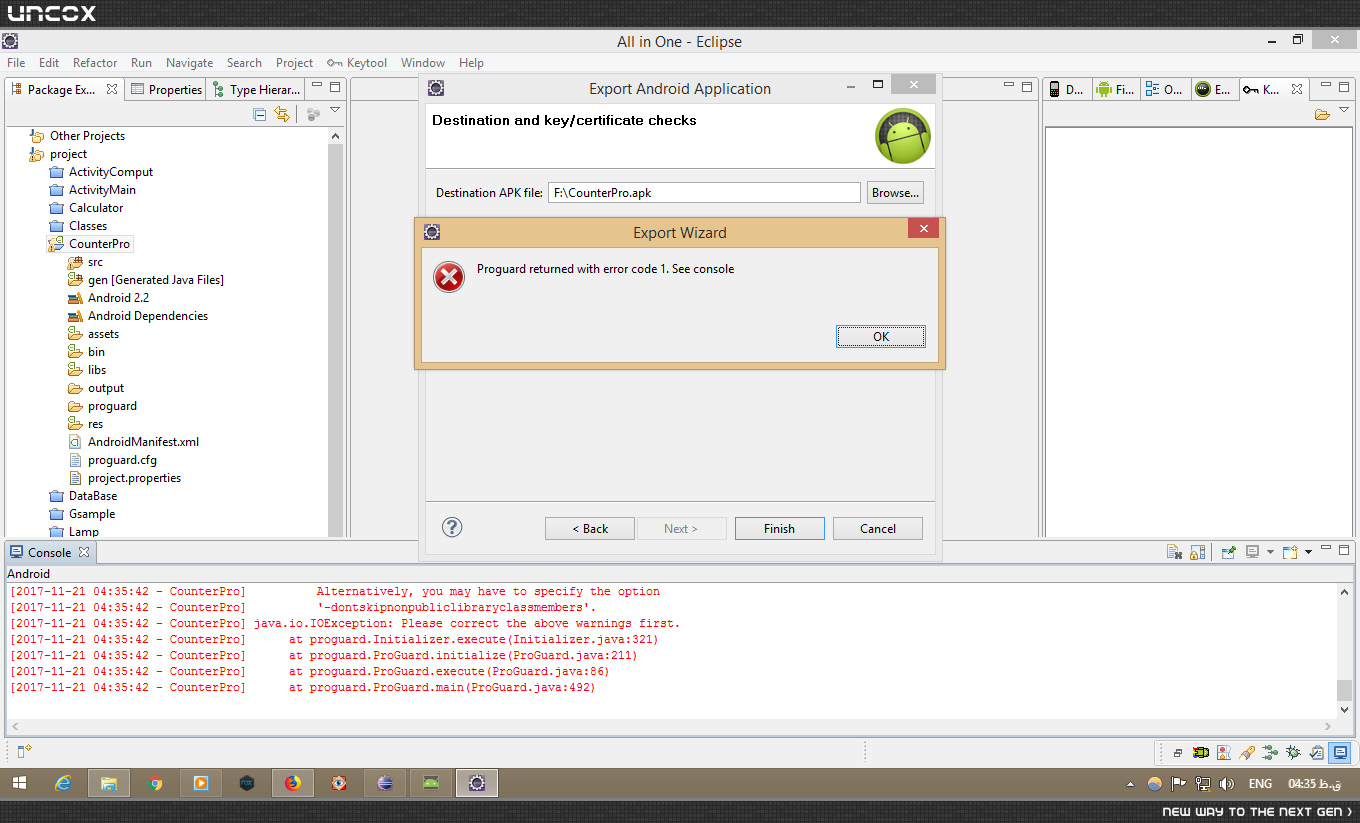
Task: Select the proguard.cfg file
Action: coord(122,460)
